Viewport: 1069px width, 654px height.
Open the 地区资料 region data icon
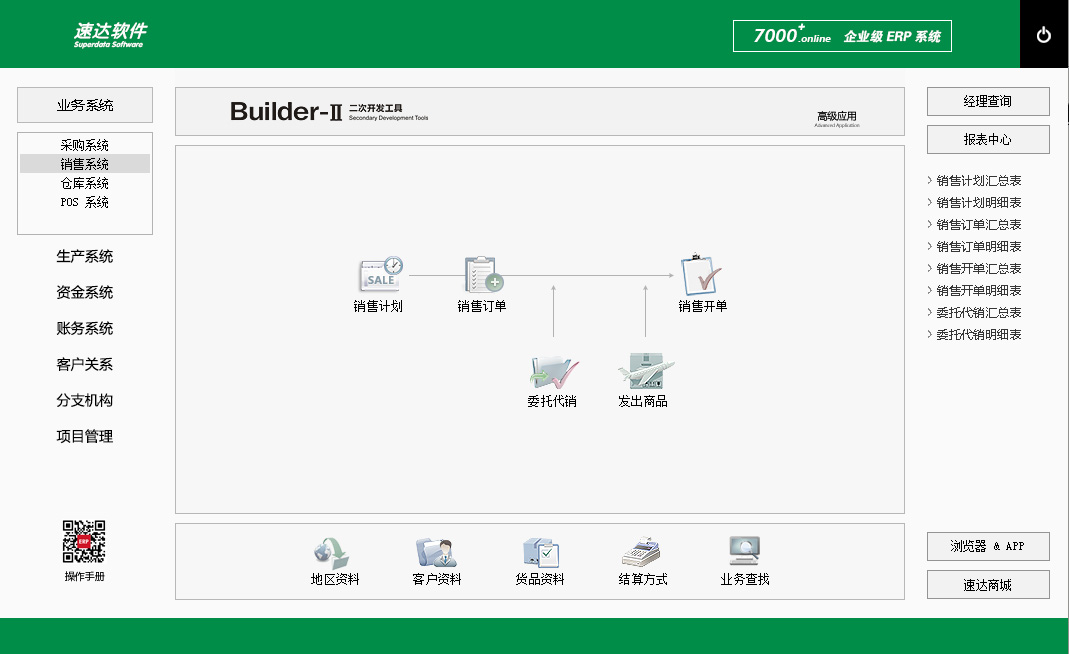333,553
